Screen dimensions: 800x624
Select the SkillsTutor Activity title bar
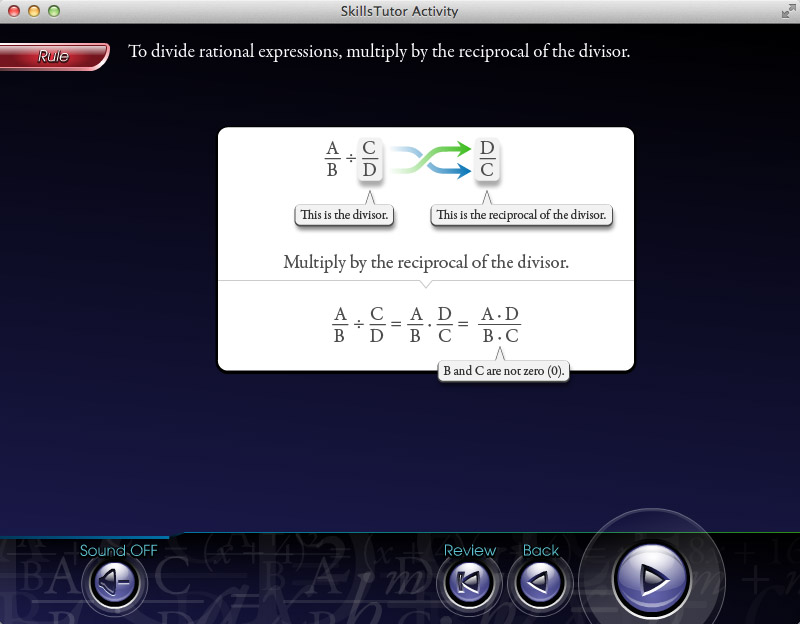click(x=400, y=11)
